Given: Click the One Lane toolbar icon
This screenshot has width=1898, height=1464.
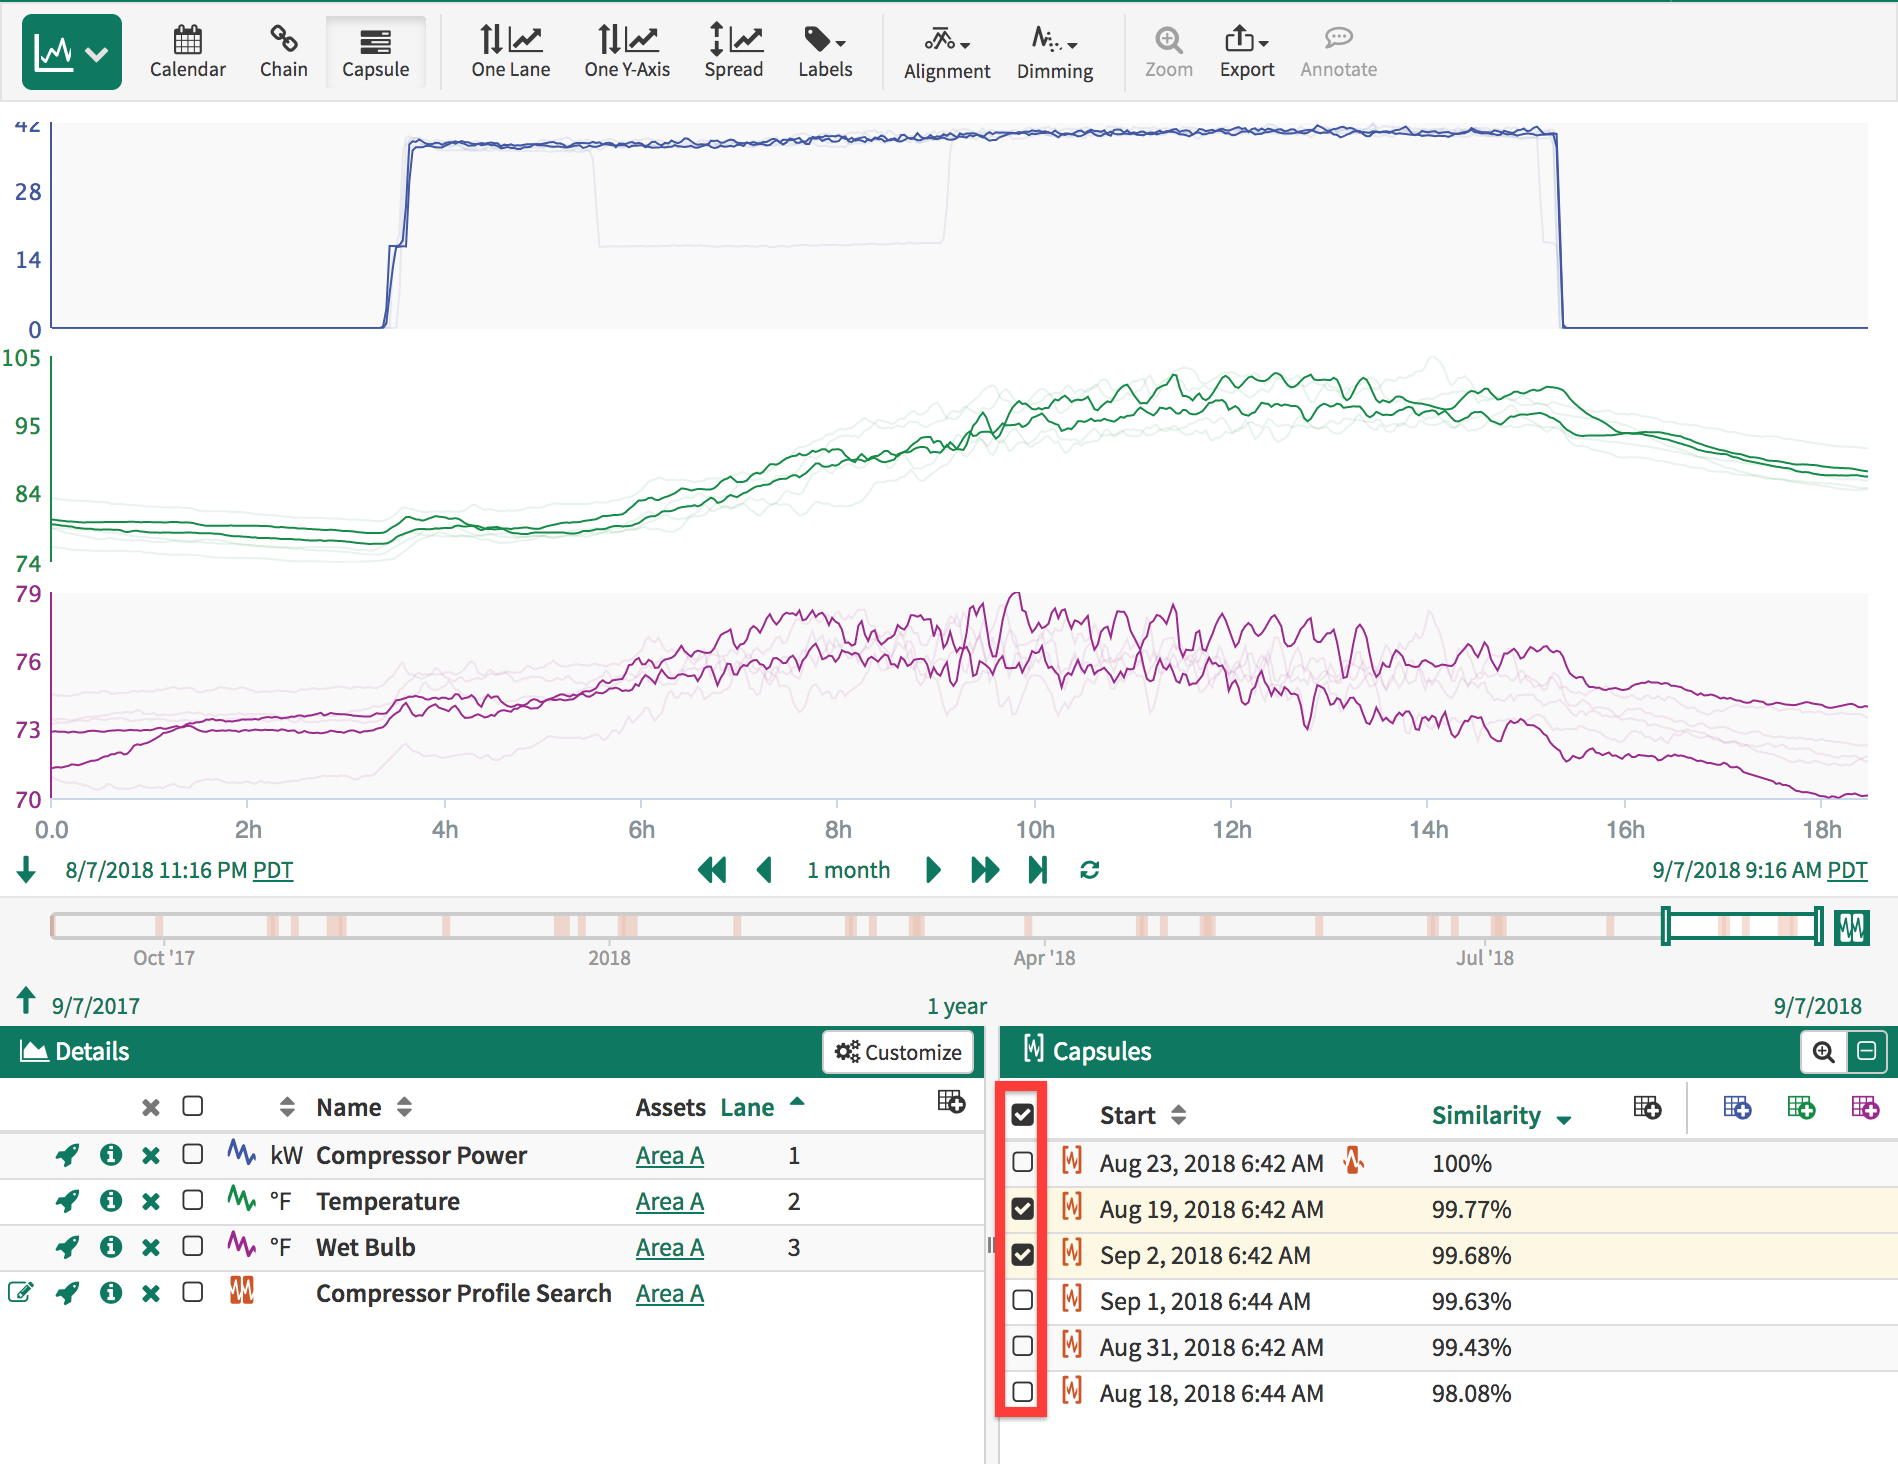Looking at the screenshot, I should 510,52.
